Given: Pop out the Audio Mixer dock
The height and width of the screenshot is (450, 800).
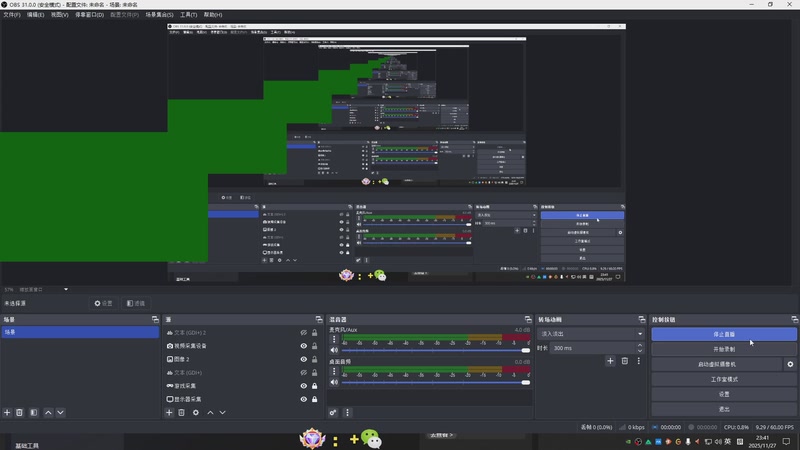Looking at the screenshot, I should (x=528, y=319).
